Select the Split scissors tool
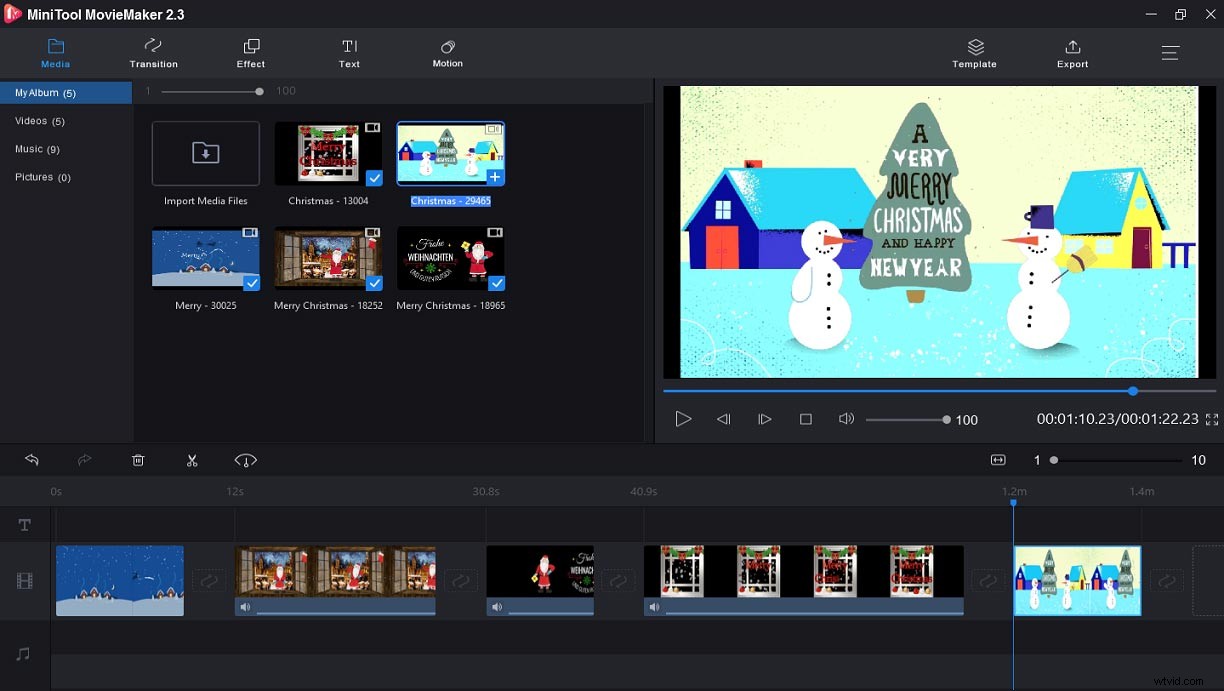 pos(192,460)
